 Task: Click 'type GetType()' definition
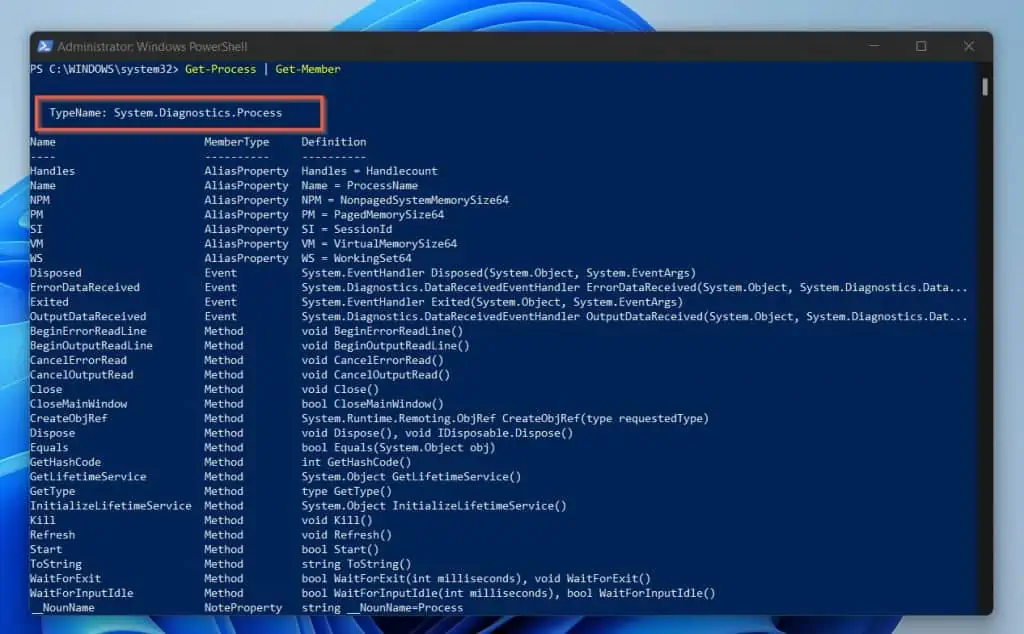click(347, 491)
